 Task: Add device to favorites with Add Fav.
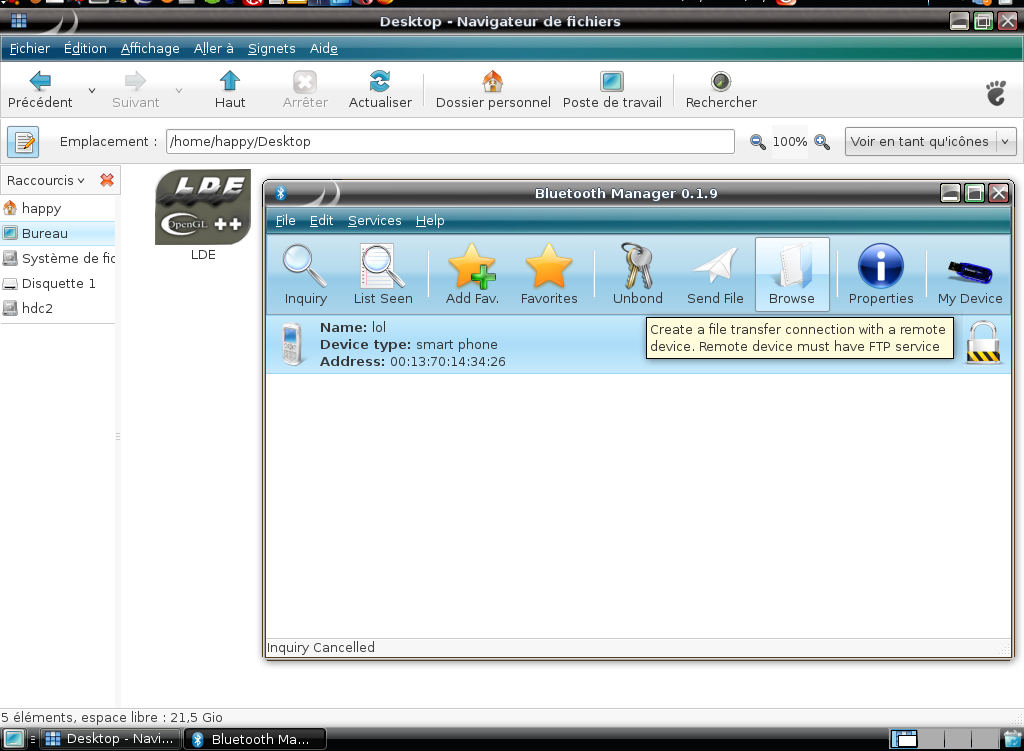click(x=472, y=274)
